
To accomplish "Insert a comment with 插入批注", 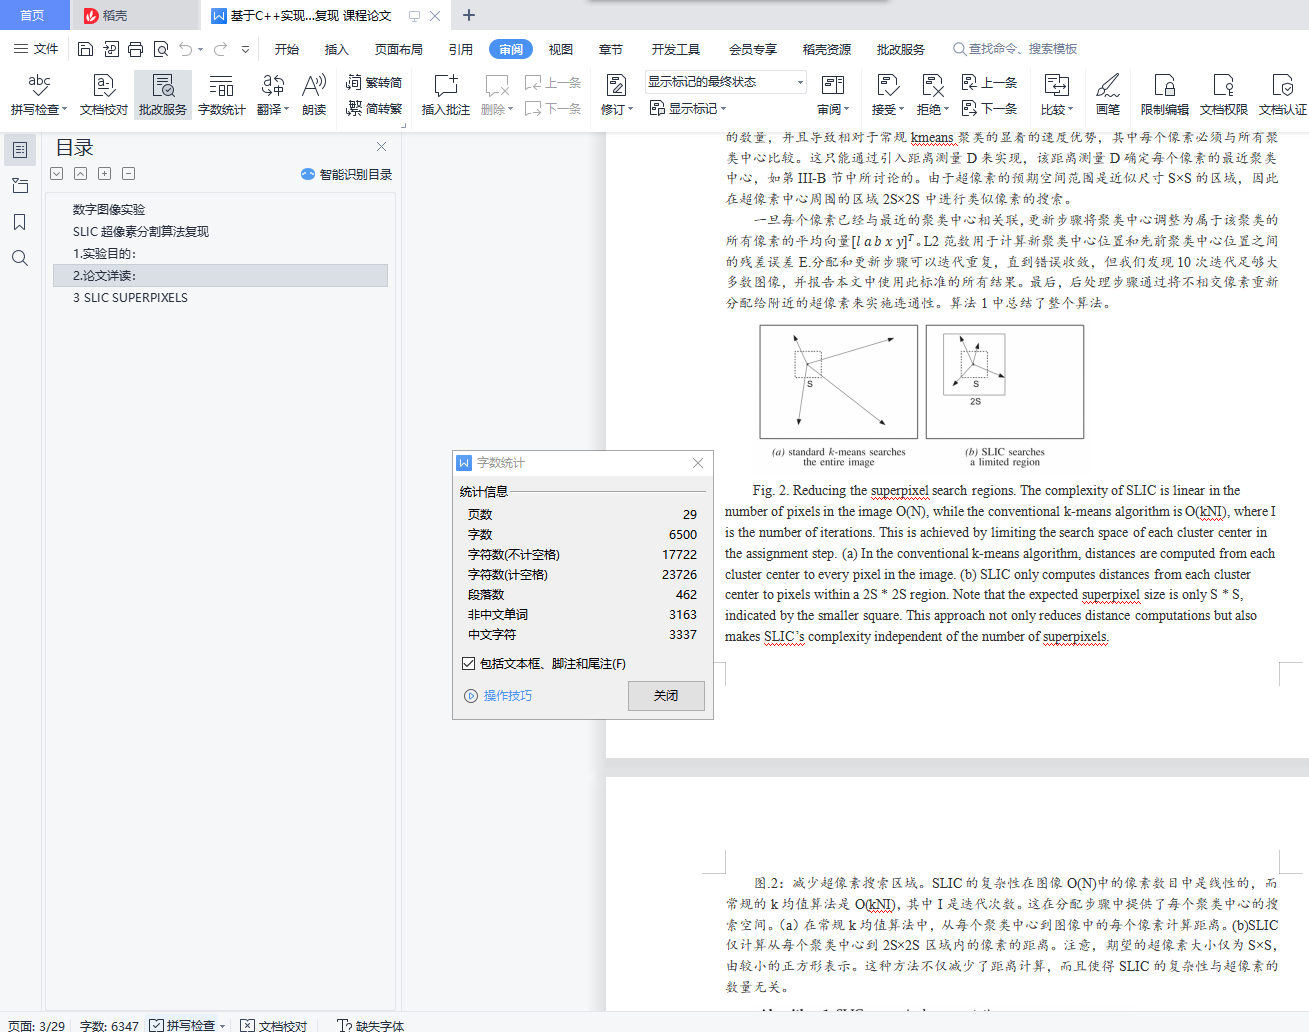I will pyautogui.click(x=446, y=95).
